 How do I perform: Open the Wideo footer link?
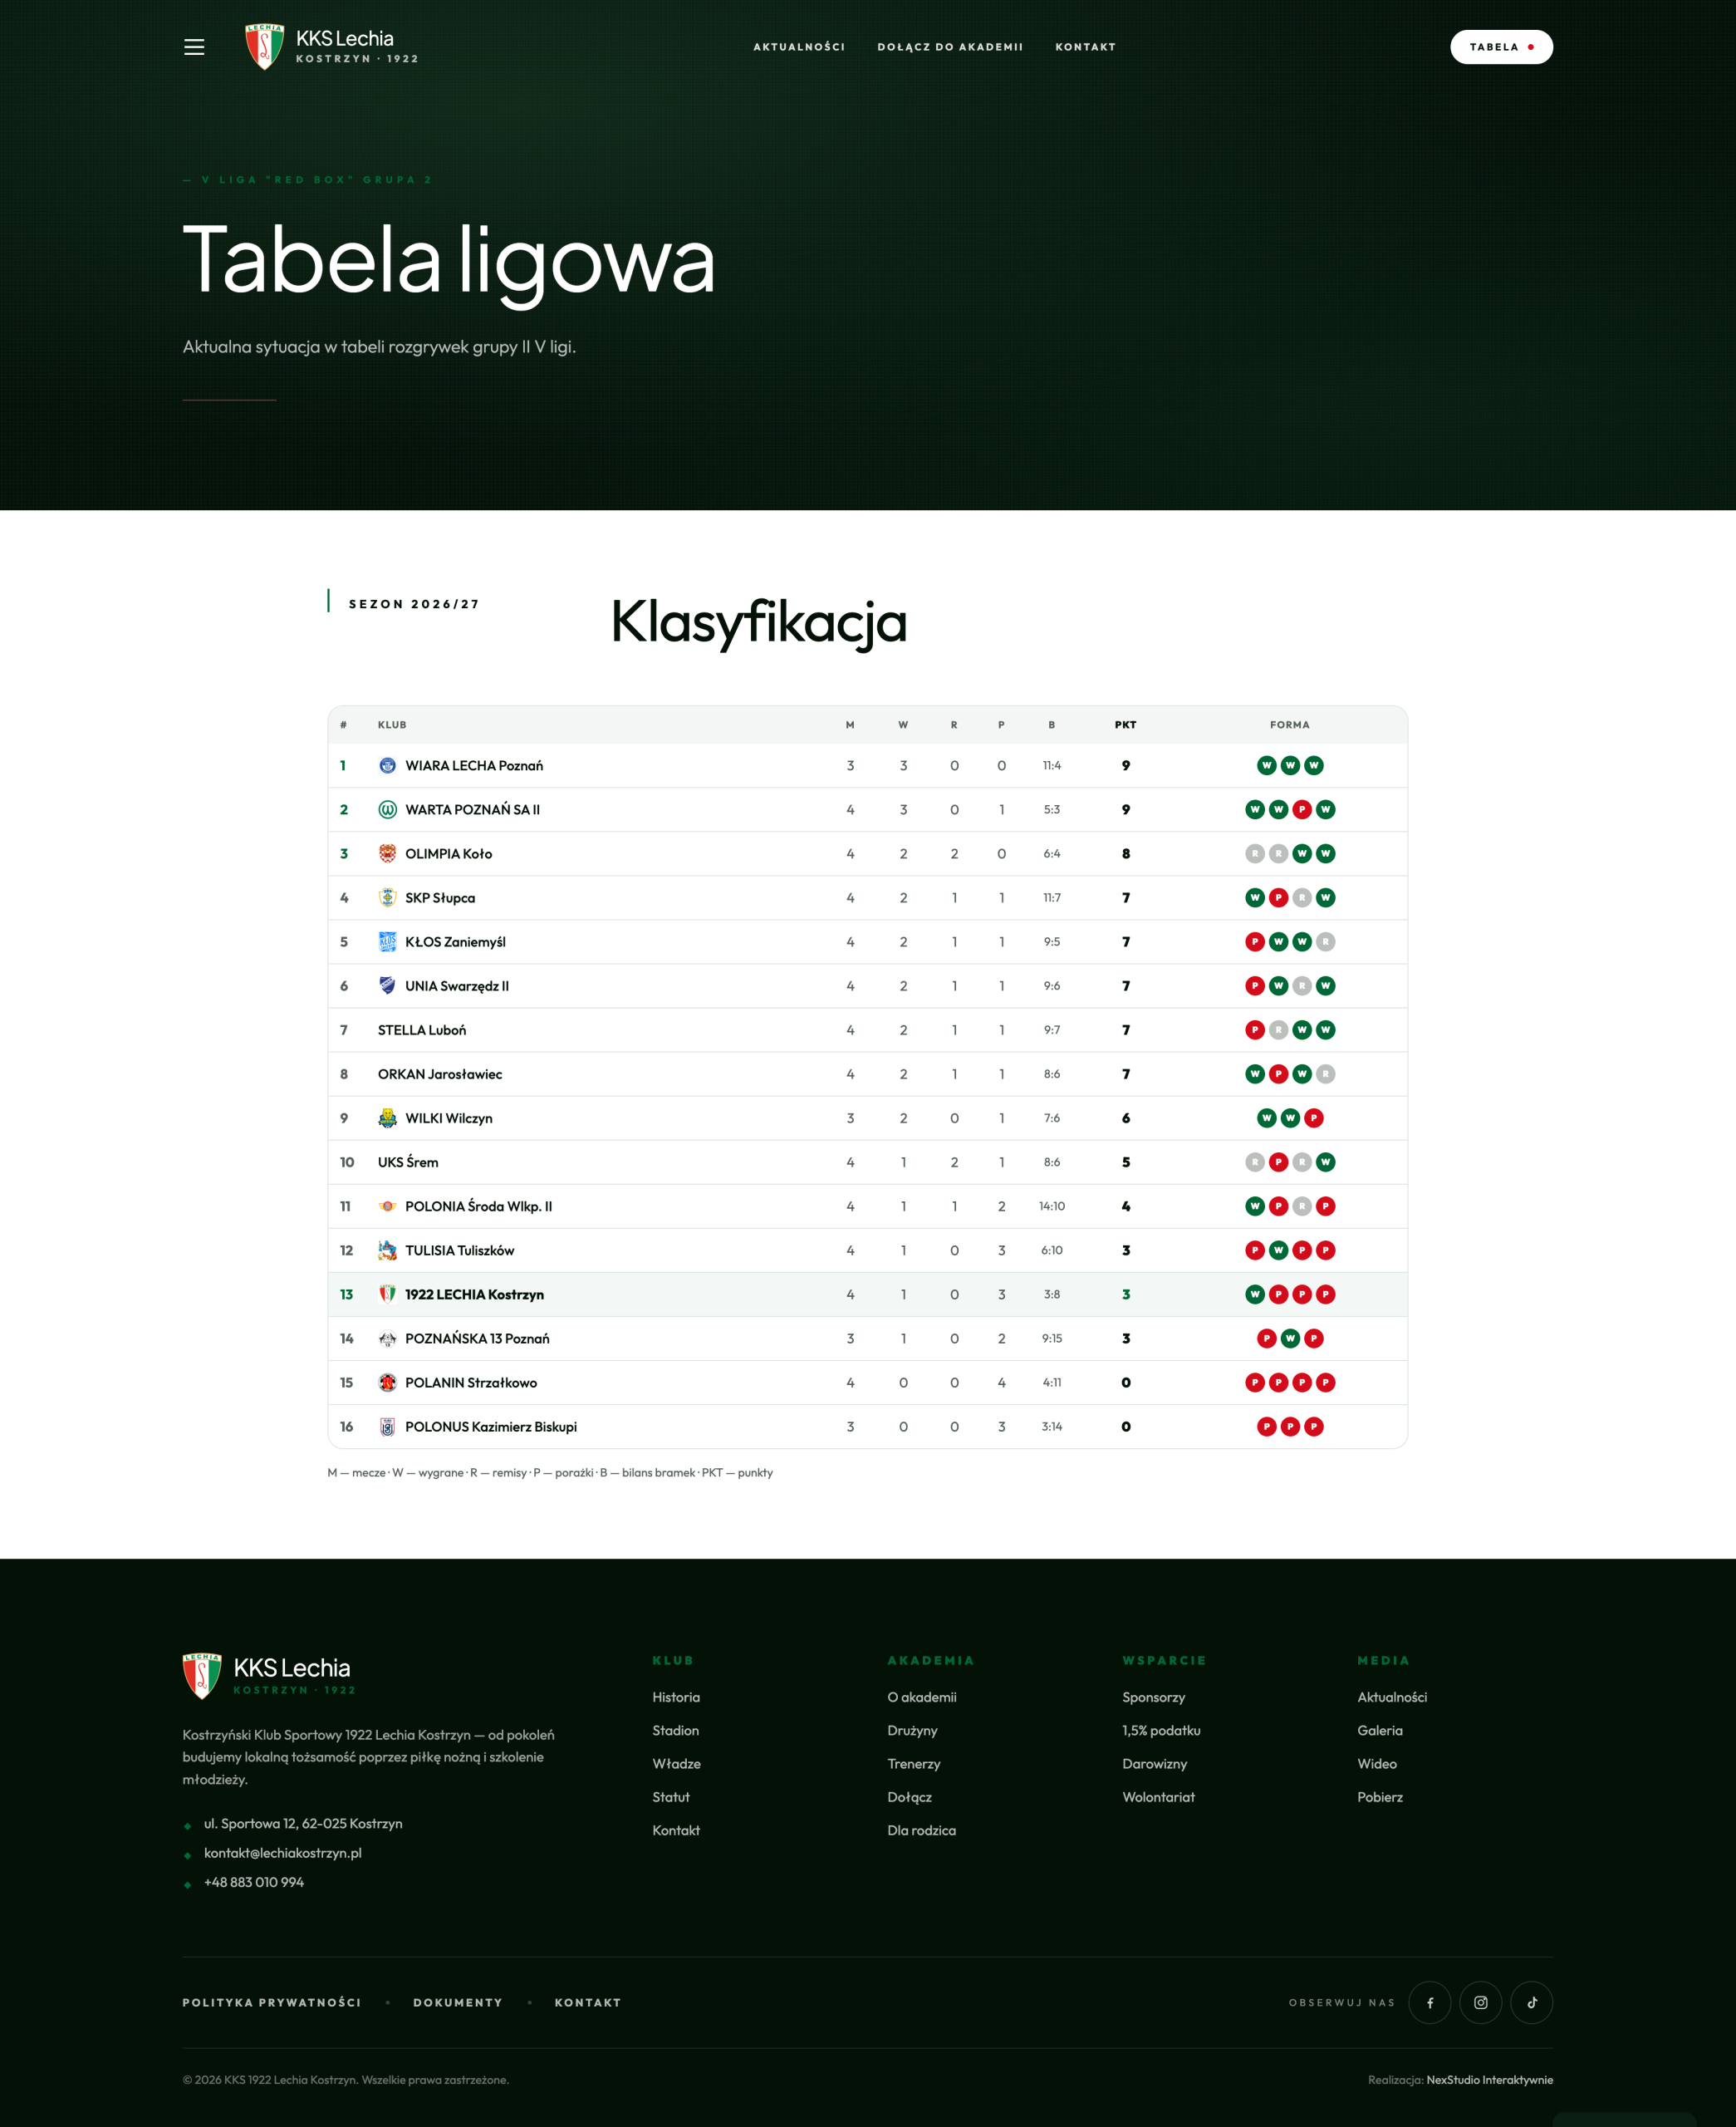point(1377,1764)
